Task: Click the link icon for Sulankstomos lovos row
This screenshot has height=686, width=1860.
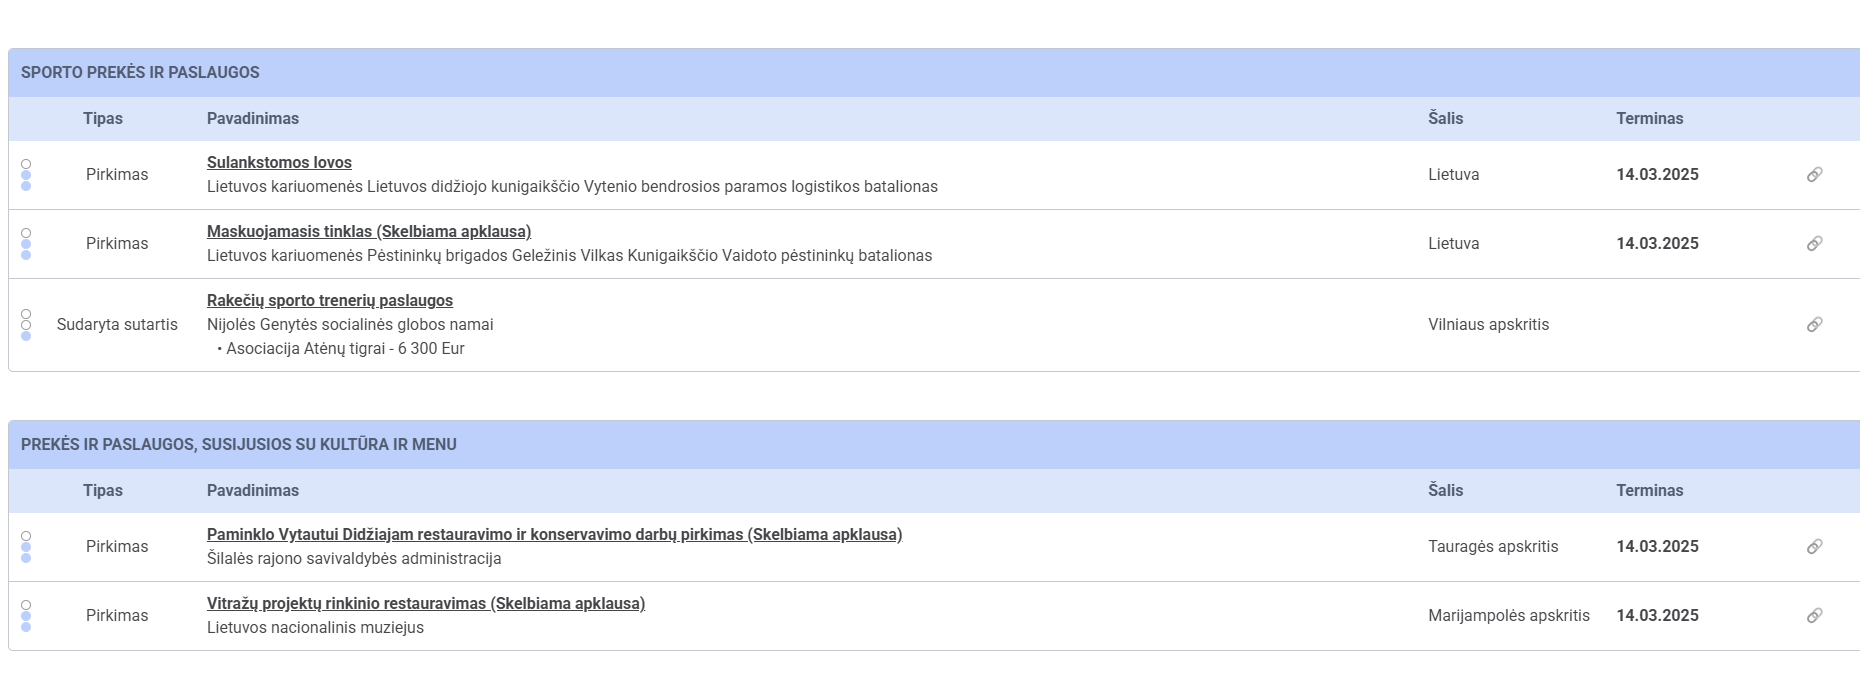Action: click(1814, 175)
